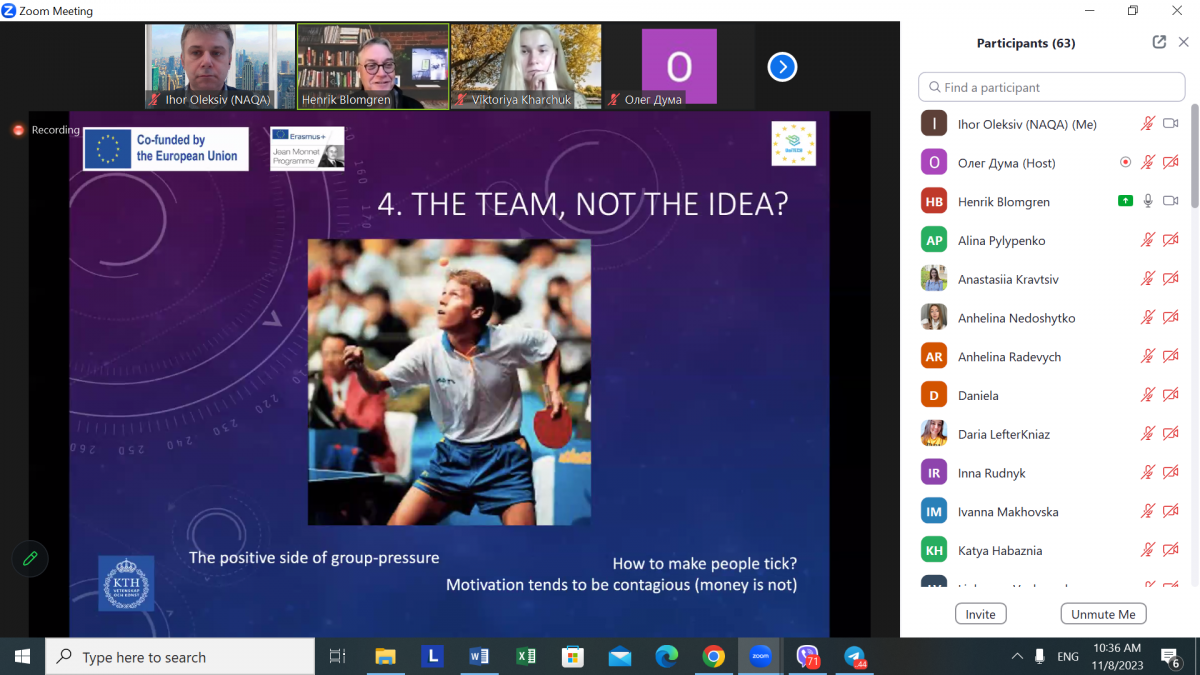The width and height of the screenshot is (1200, 675).
Task: Click the green annotation pencil icon
Action: click(x=30, y=559)
